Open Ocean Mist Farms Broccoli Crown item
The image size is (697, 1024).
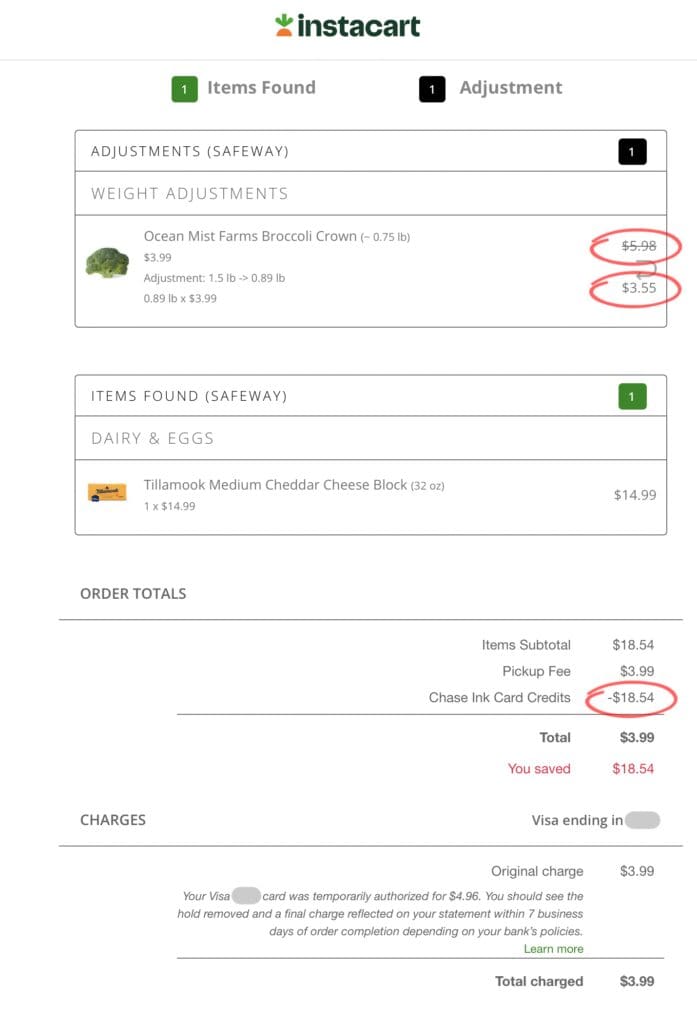[250, 237]
